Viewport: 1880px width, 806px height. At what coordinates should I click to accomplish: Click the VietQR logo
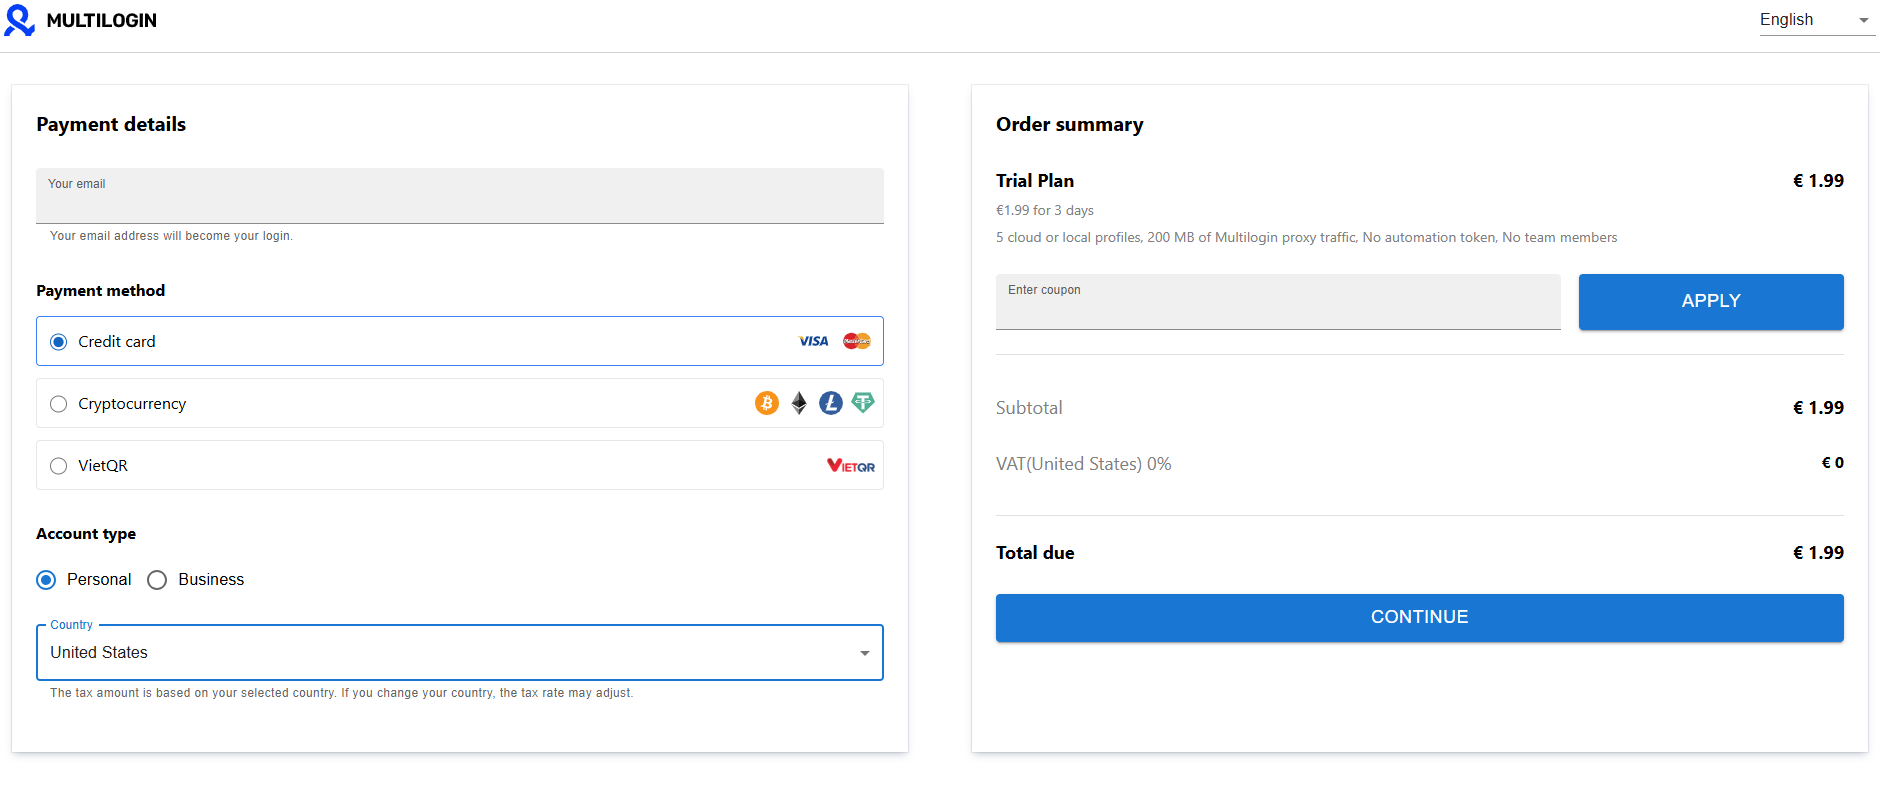click(850, 466)
